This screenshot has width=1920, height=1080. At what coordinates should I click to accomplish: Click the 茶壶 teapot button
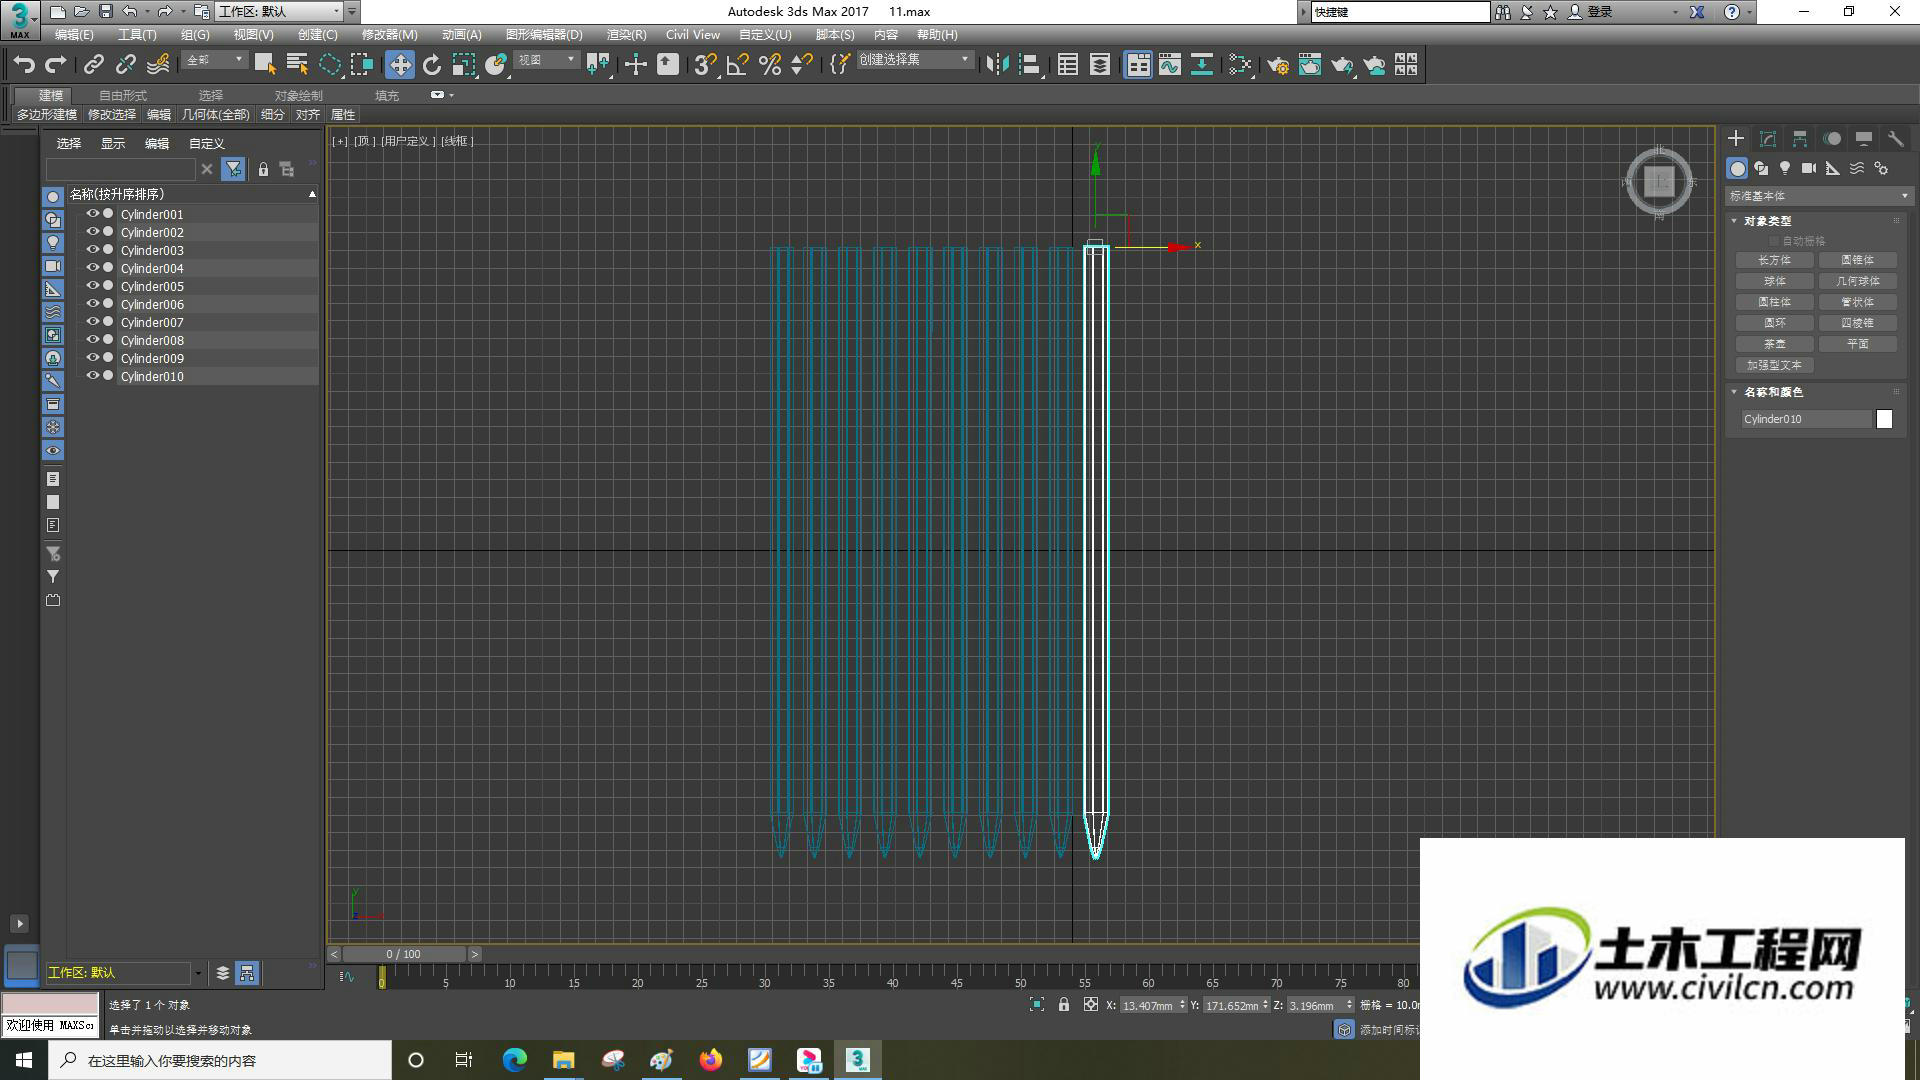tap(1774, 344)
